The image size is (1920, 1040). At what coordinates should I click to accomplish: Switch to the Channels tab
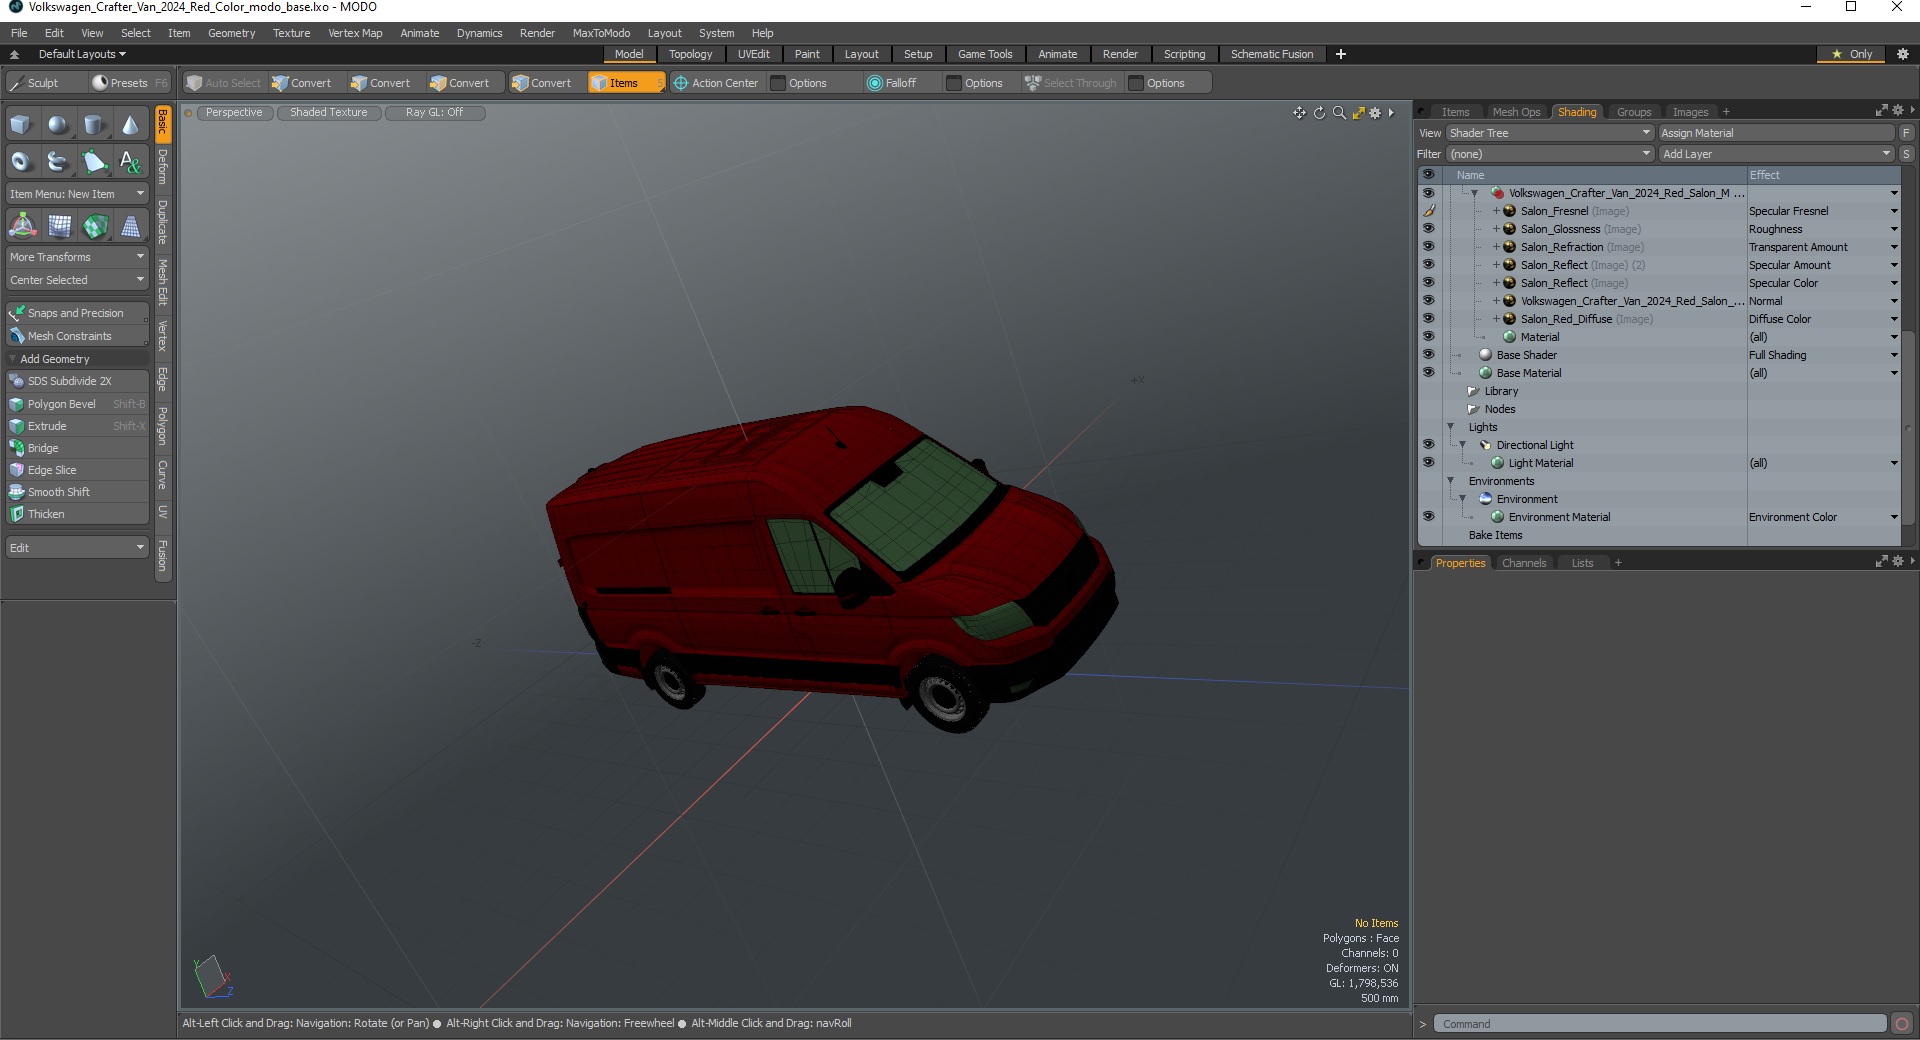[x=1523, y=563]
